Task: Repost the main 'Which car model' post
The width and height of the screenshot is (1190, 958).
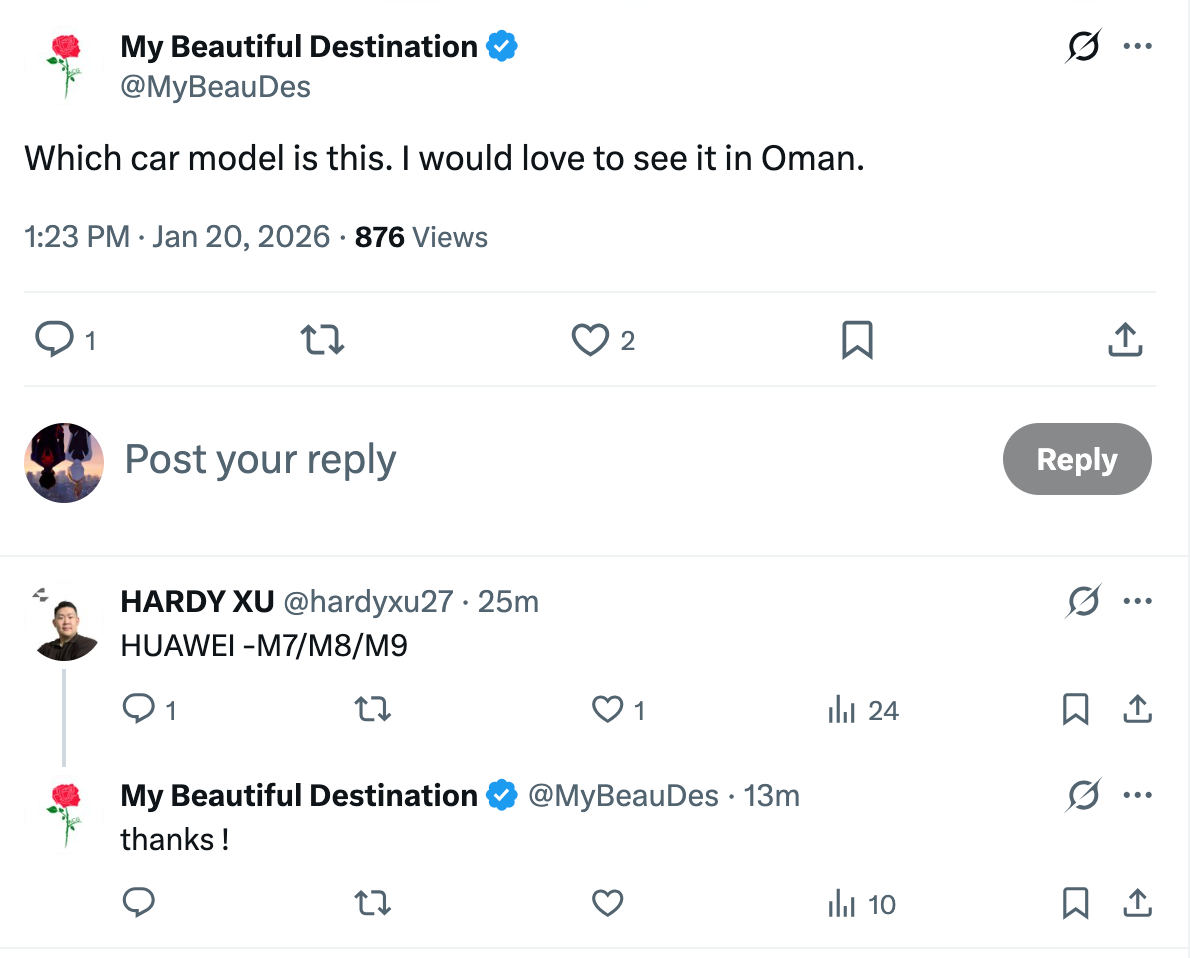Action: pos(323,341)
